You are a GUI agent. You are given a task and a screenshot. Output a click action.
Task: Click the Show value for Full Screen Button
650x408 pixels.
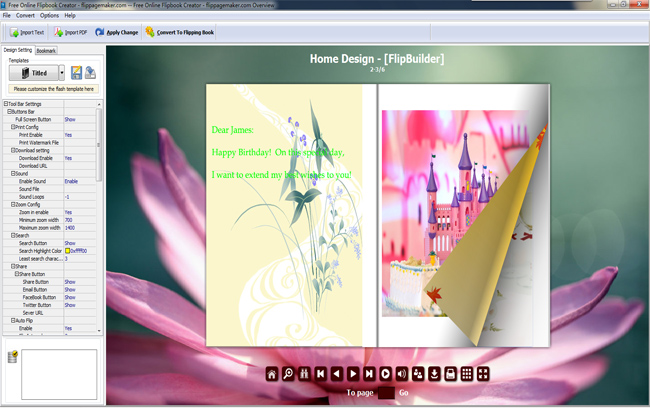tap(70, 119)
